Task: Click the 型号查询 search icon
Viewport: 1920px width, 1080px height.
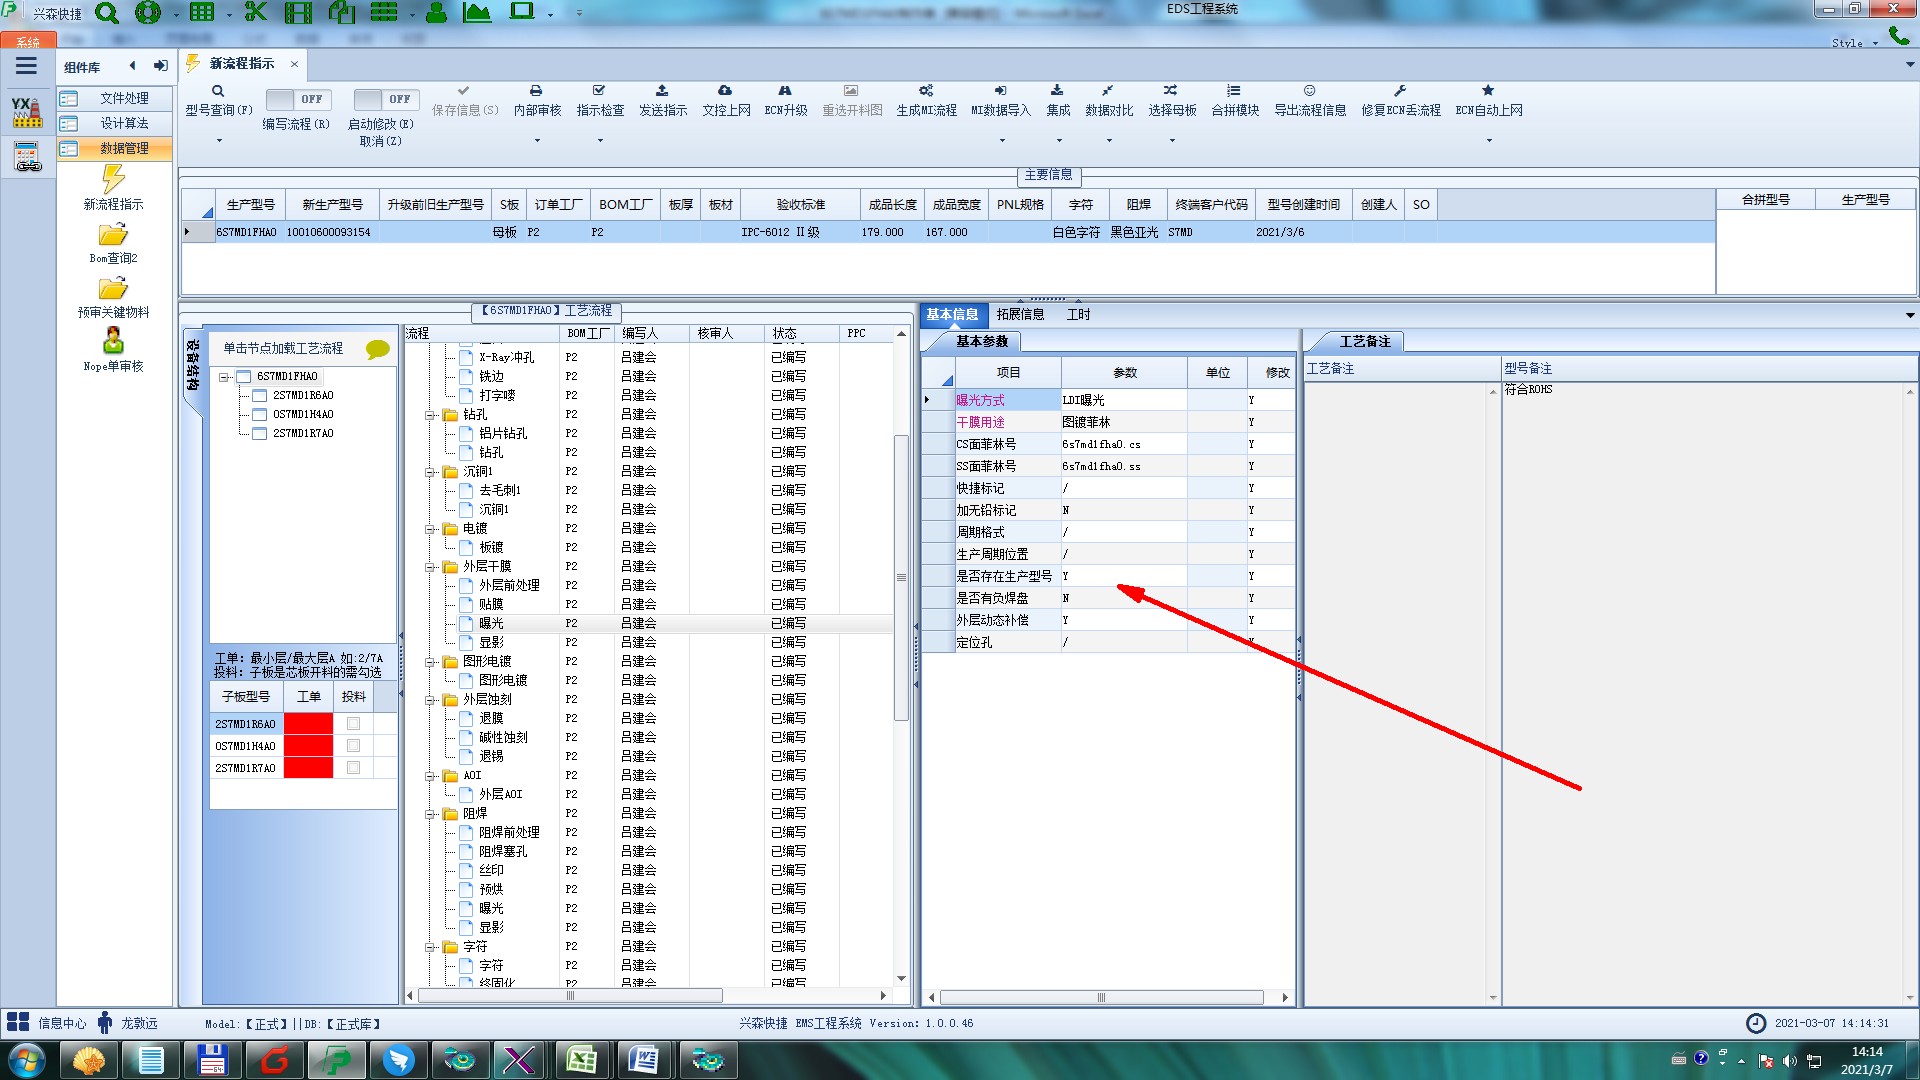Action: pos(218,91)
